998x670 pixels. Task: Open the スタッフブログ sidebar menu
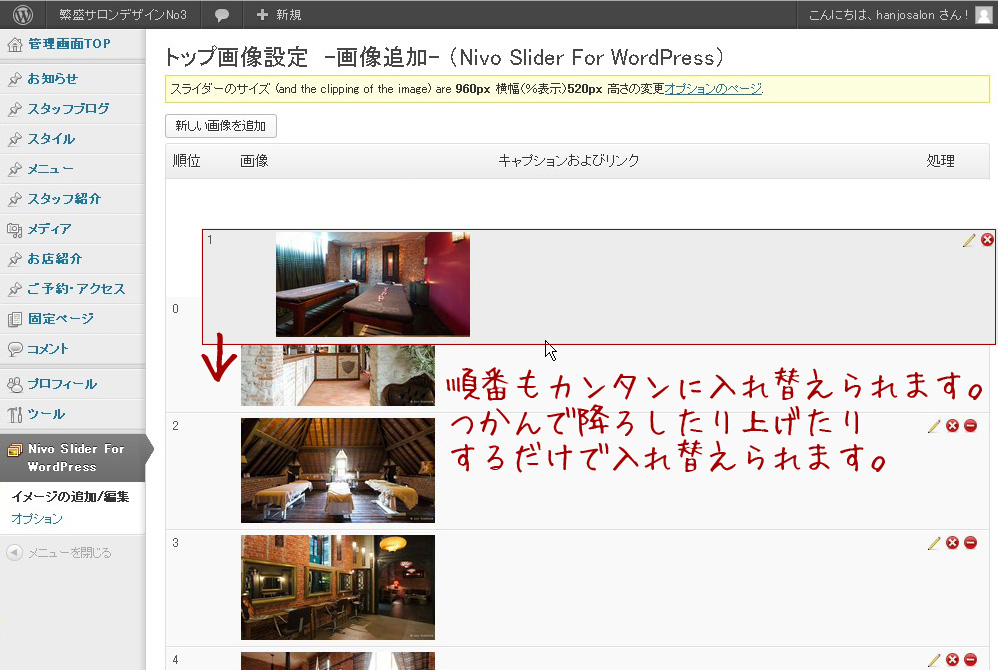(x=68, y=109)
